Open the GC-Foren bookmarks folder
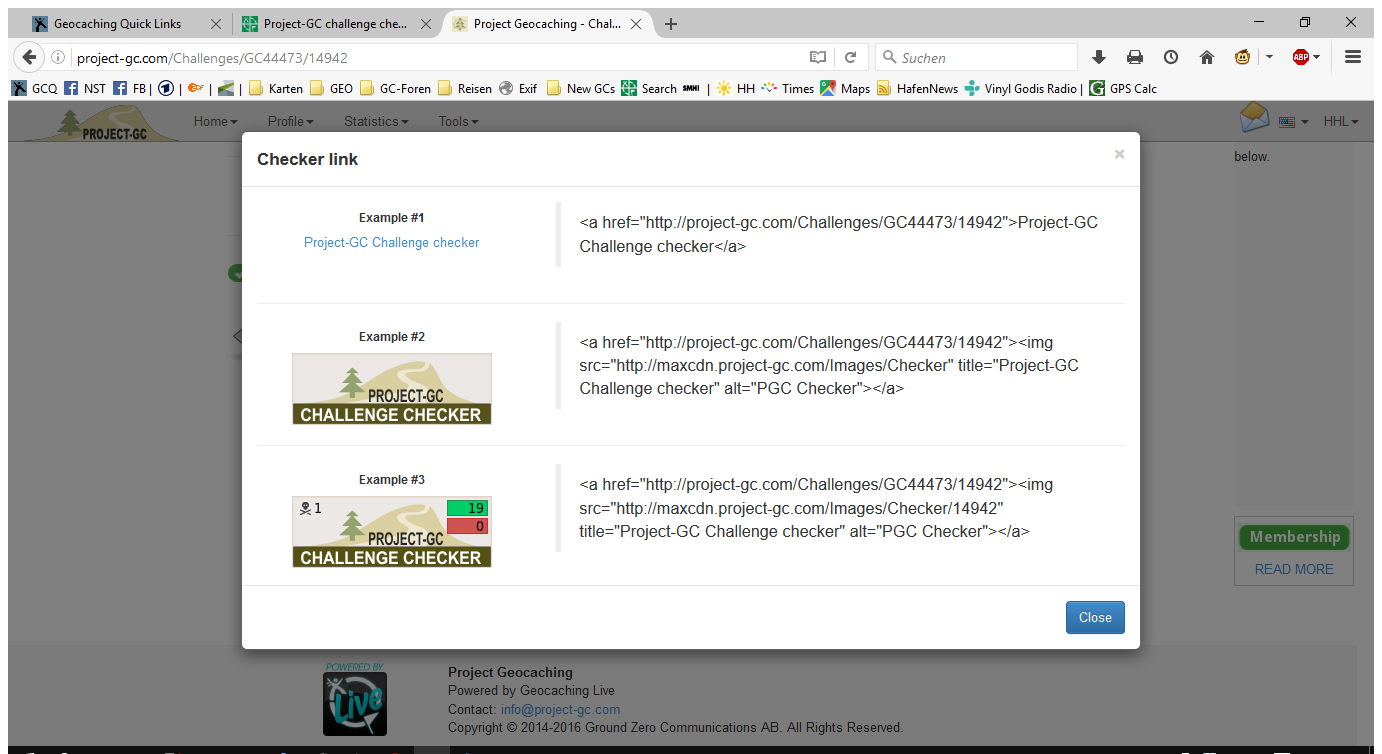Screen dimensions: 1382x754 click(395, 89)
